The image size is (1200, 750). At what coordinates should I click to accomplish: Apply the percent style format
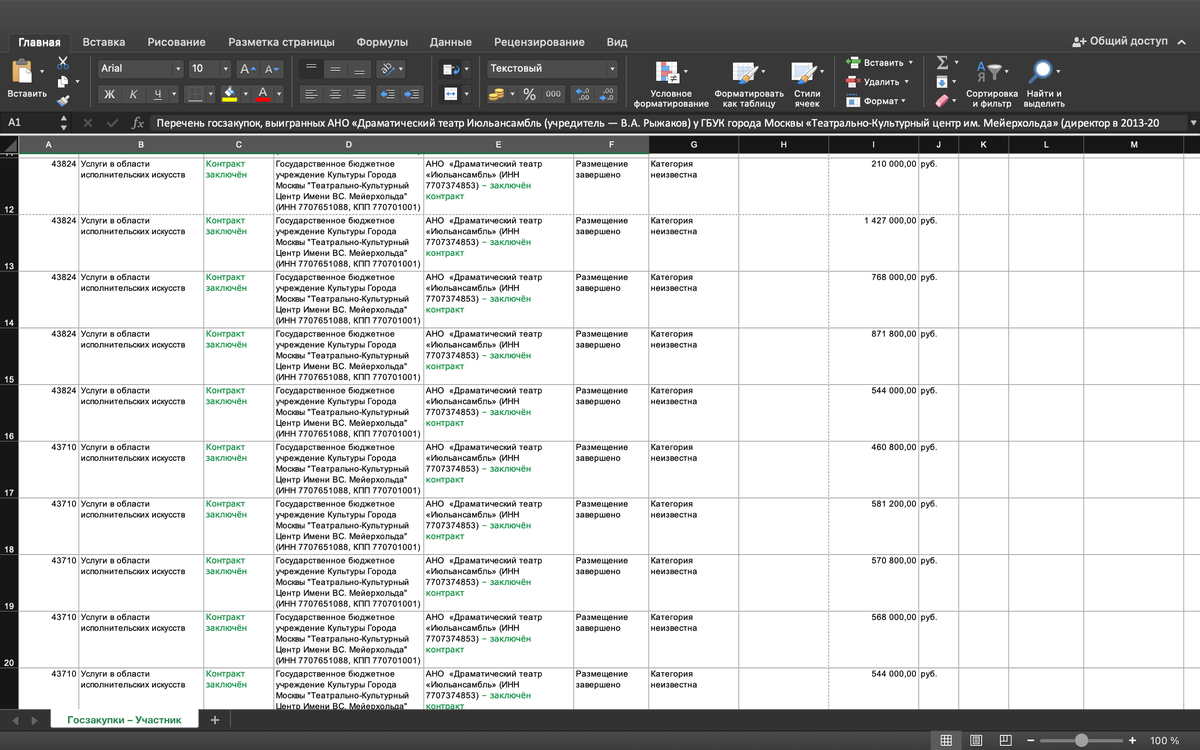[x=529, y=94]
